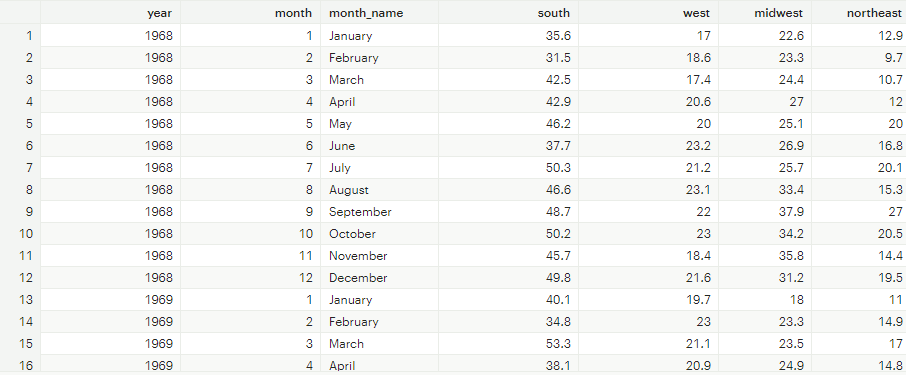This screenshot has height=375, width=906.
Task: Select the south column header
Action: click(x=508, y=13)
